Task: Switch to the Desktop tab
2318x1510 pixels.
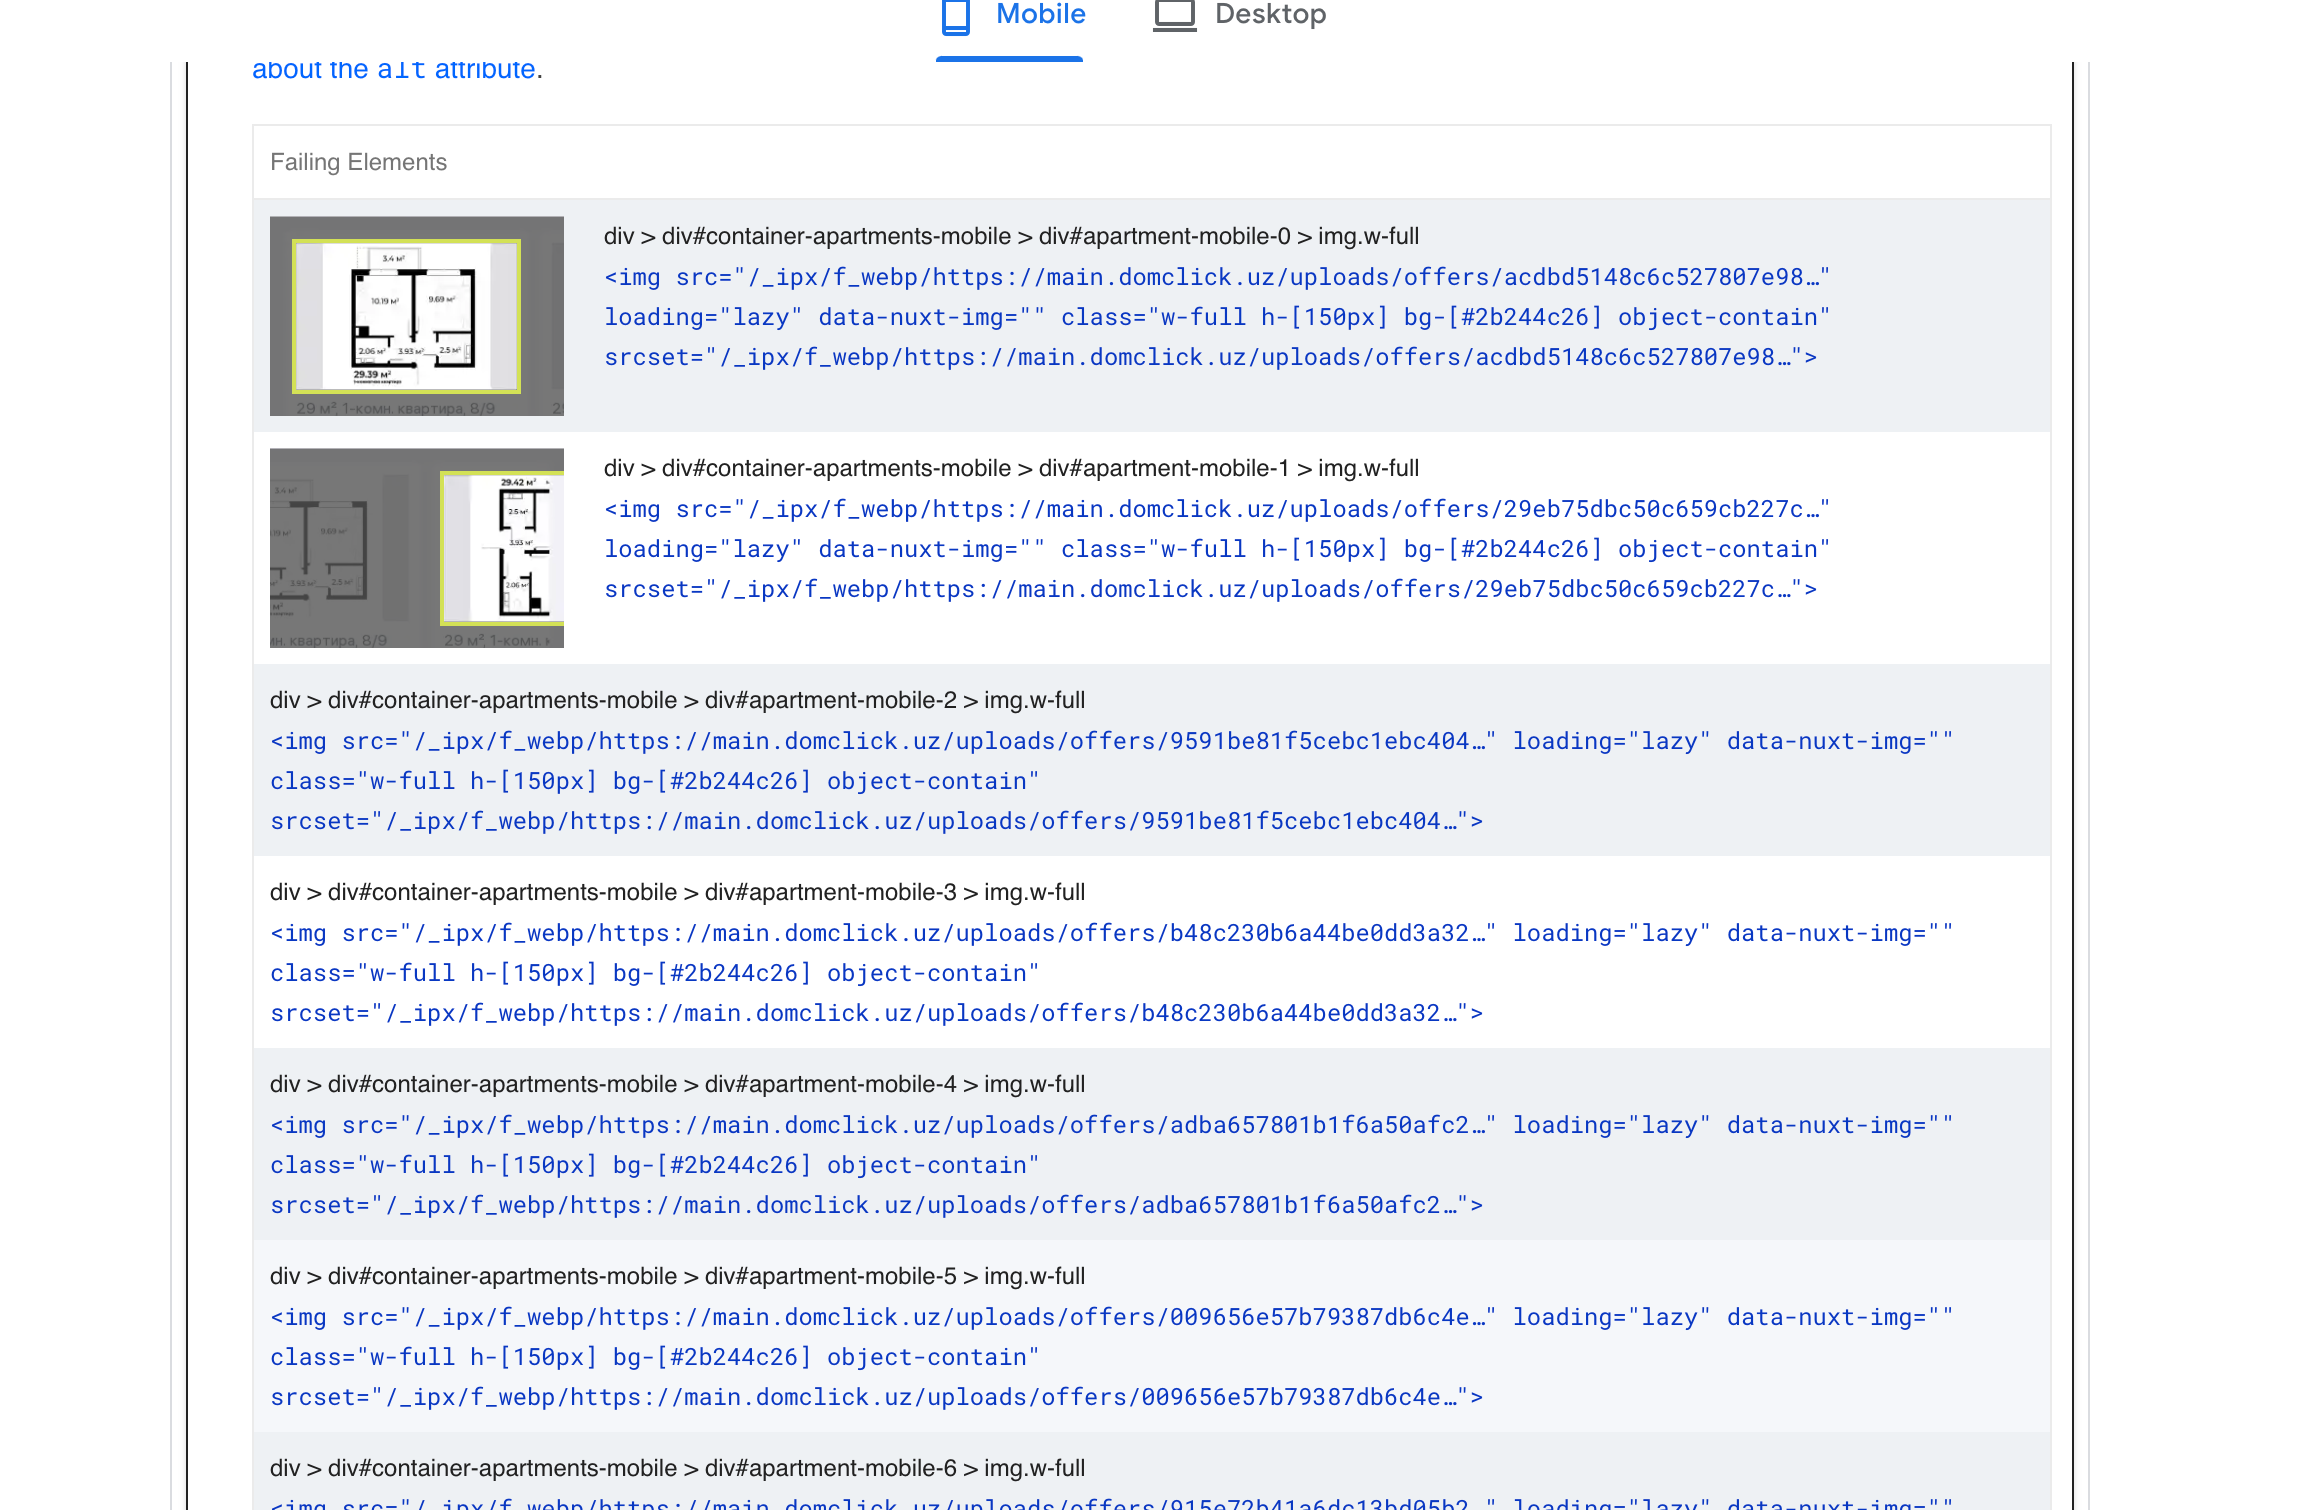Action: 1269,15
